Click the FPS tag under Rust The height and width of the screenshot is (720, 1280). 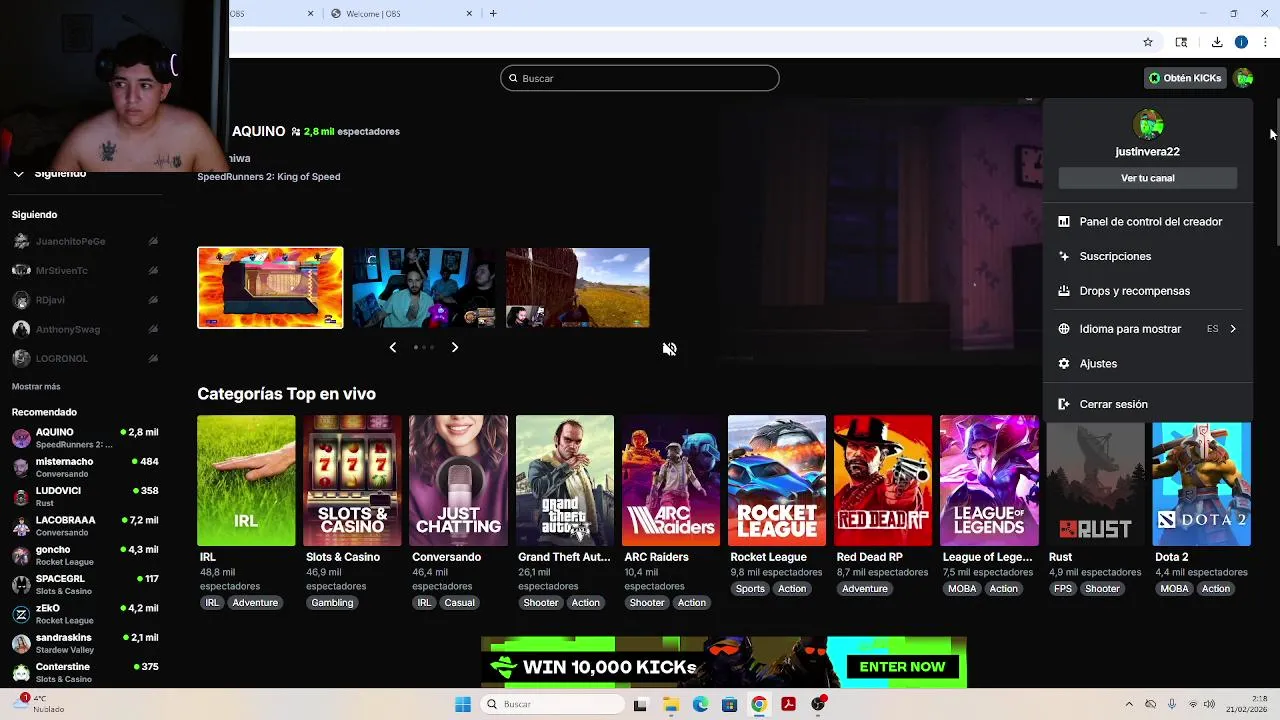tap(1062, 589)
